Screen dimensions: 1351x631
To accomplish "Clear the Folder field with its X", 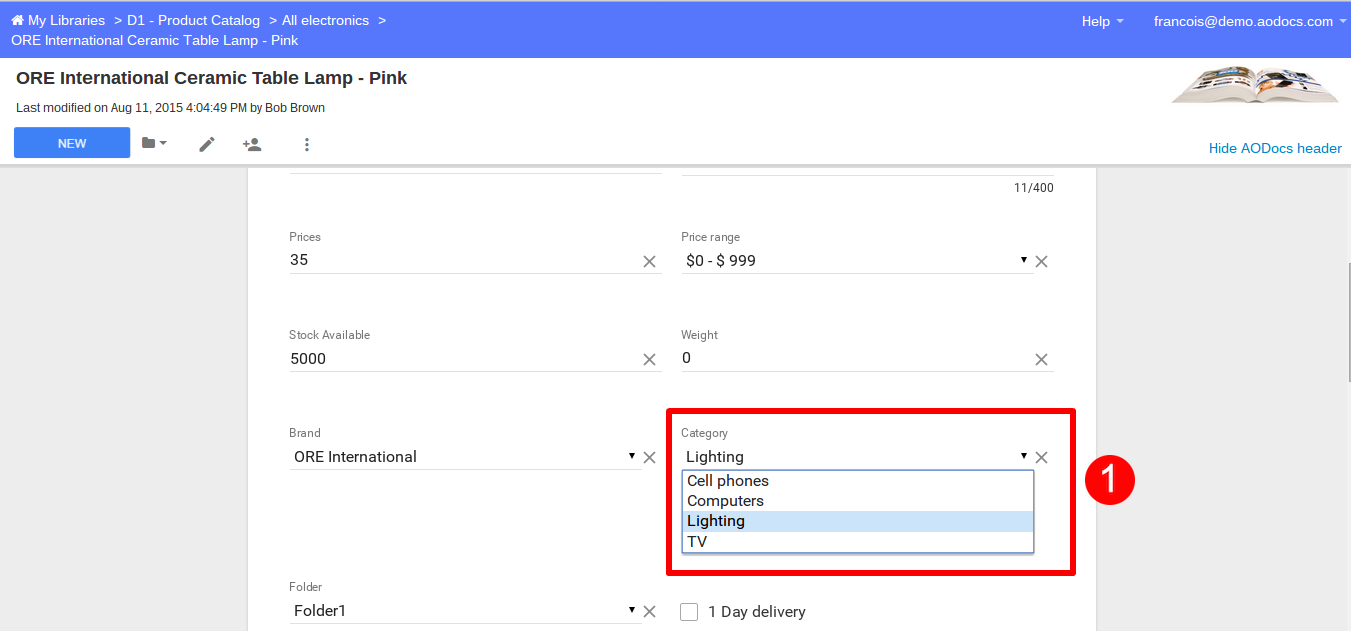I will click(x=649, y=611).
